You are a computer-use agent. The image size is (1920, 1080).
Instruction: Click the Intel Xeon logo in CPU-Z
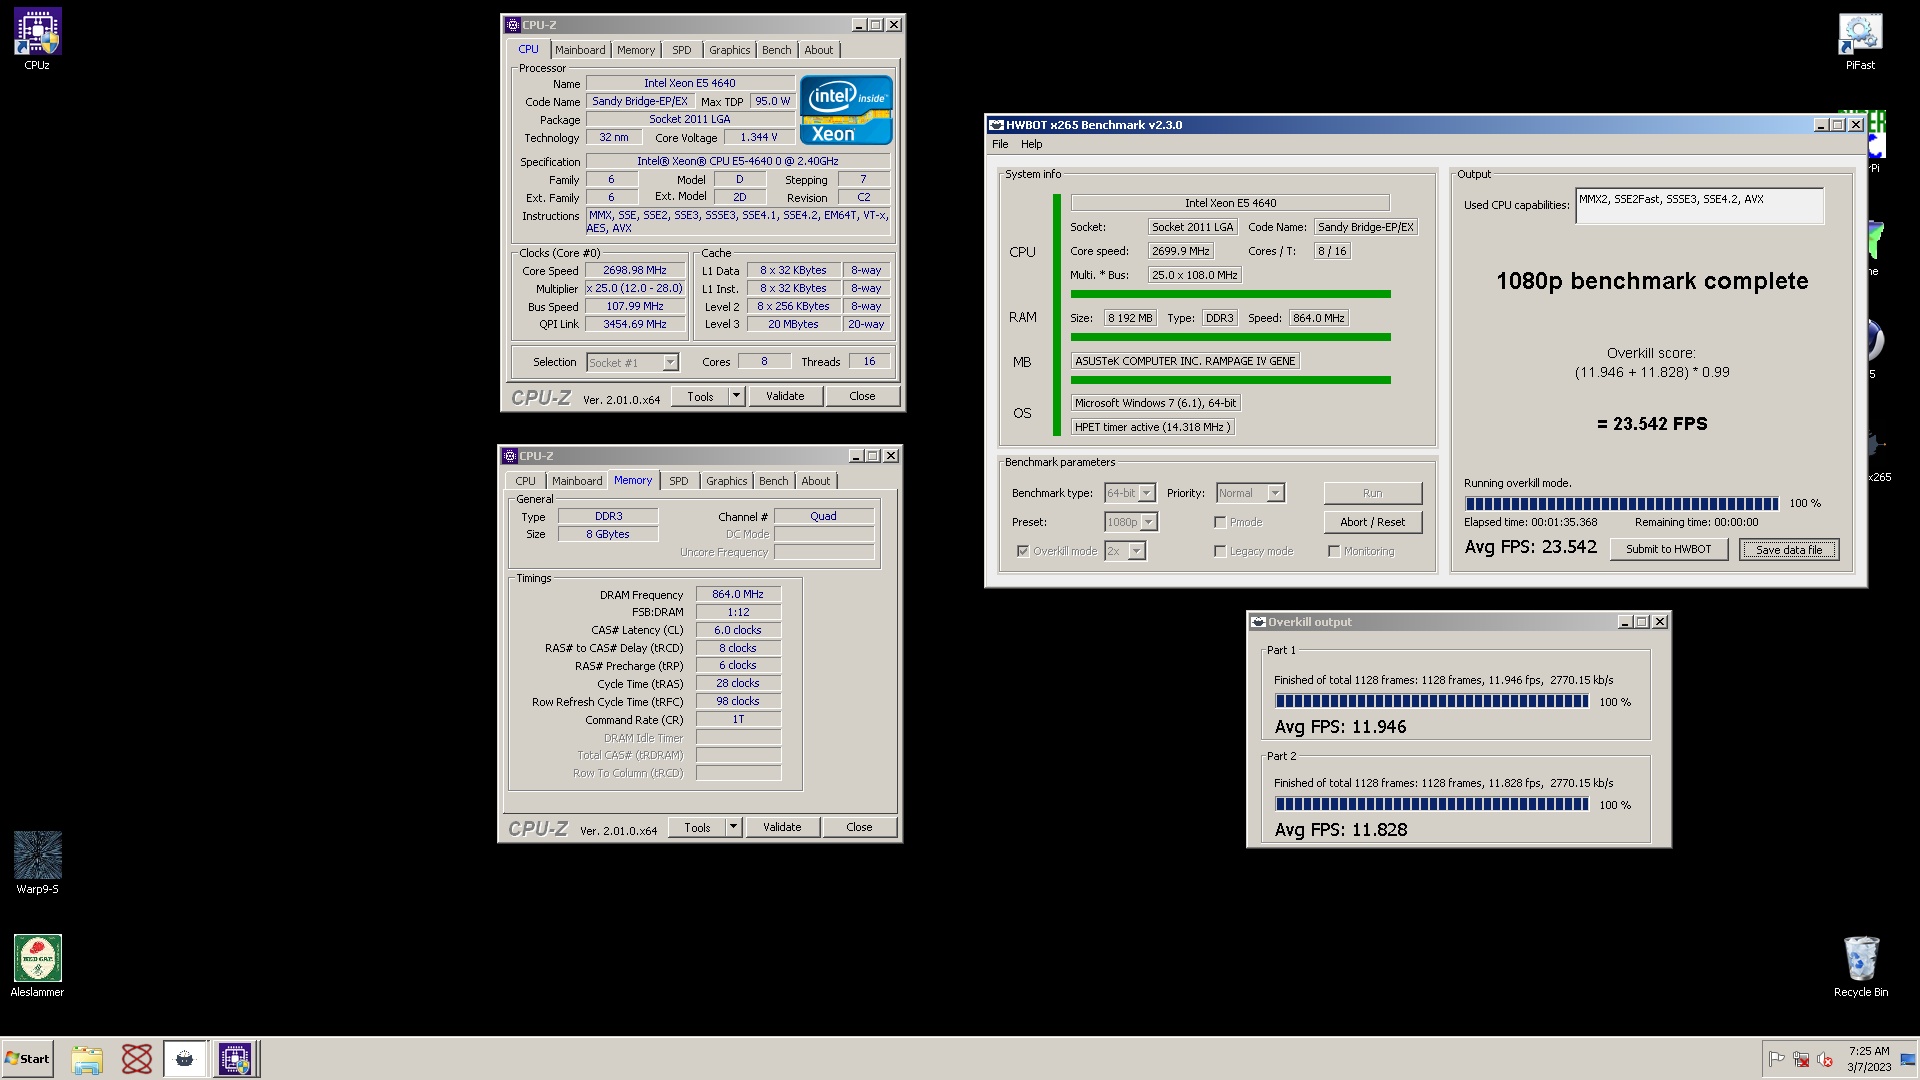[845, 110]
